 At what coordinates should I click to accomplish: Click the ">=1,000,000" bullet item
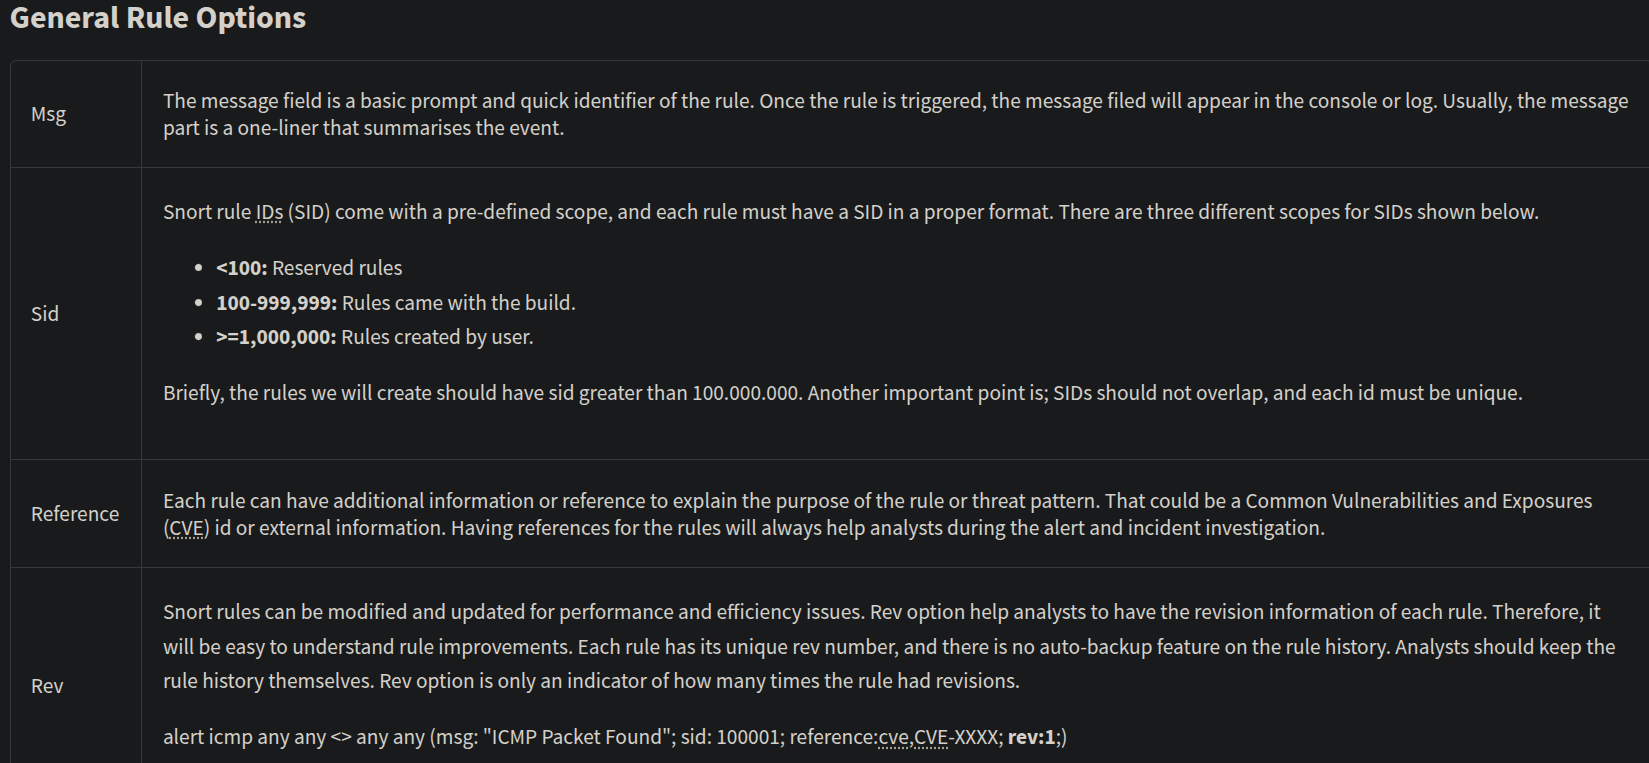click(x=374, y=337)
